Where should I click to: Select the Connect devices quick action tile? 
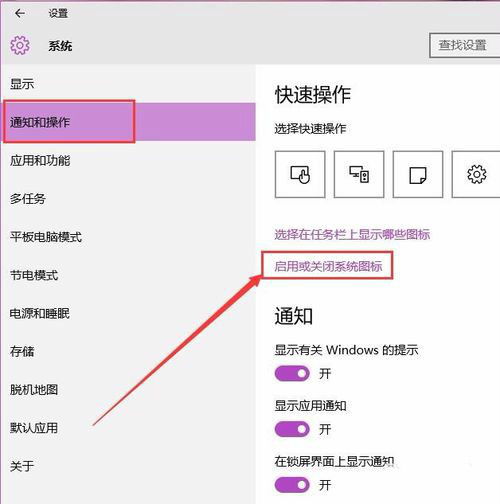[x=359, y=174]
